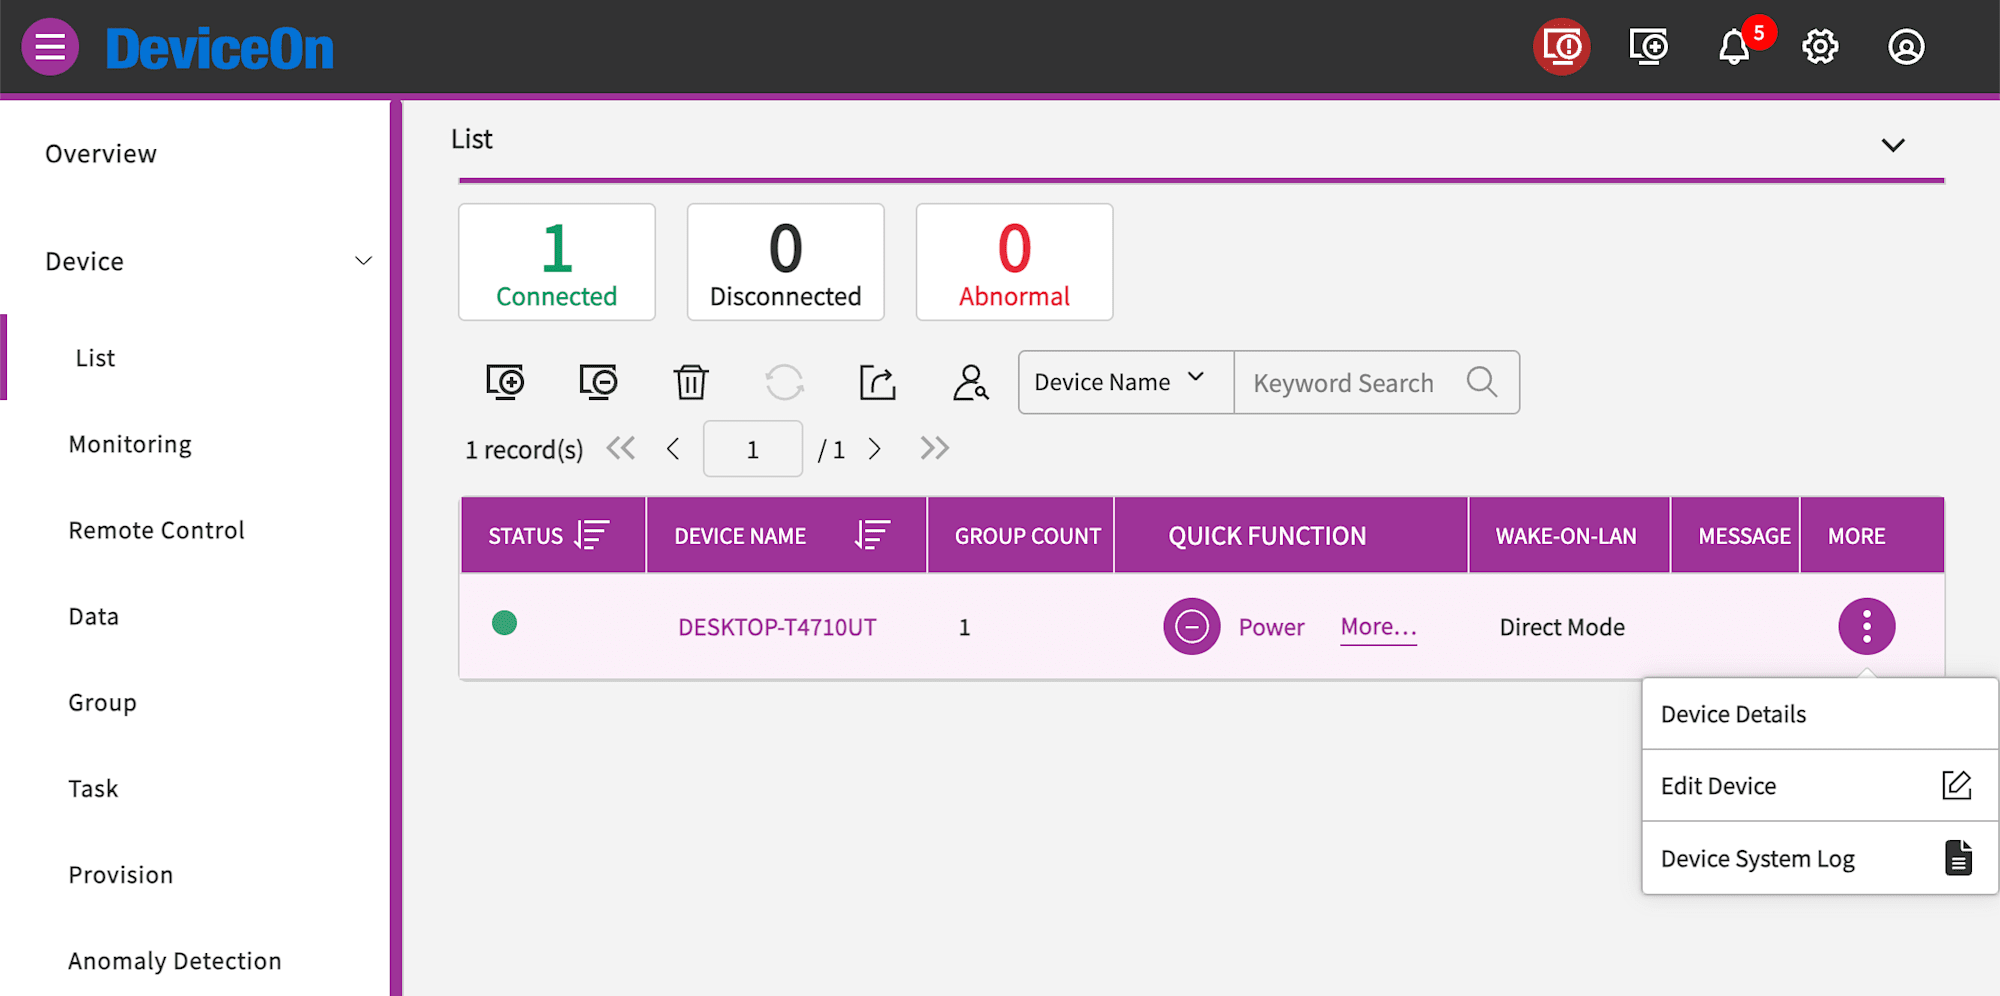Go to last page arrow

point(934,448)
